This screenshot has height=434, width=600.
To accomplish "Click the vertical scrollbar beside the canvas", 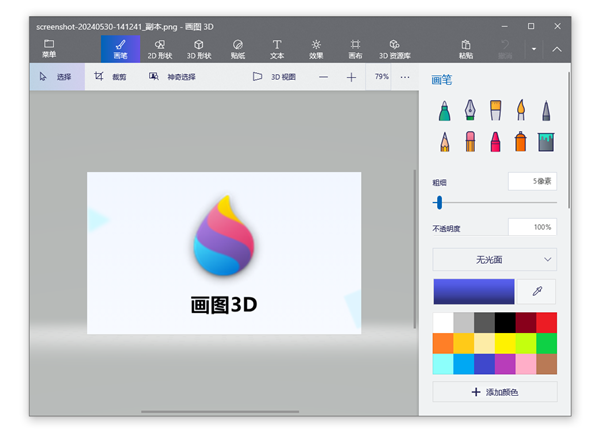I will pos(414,249).
